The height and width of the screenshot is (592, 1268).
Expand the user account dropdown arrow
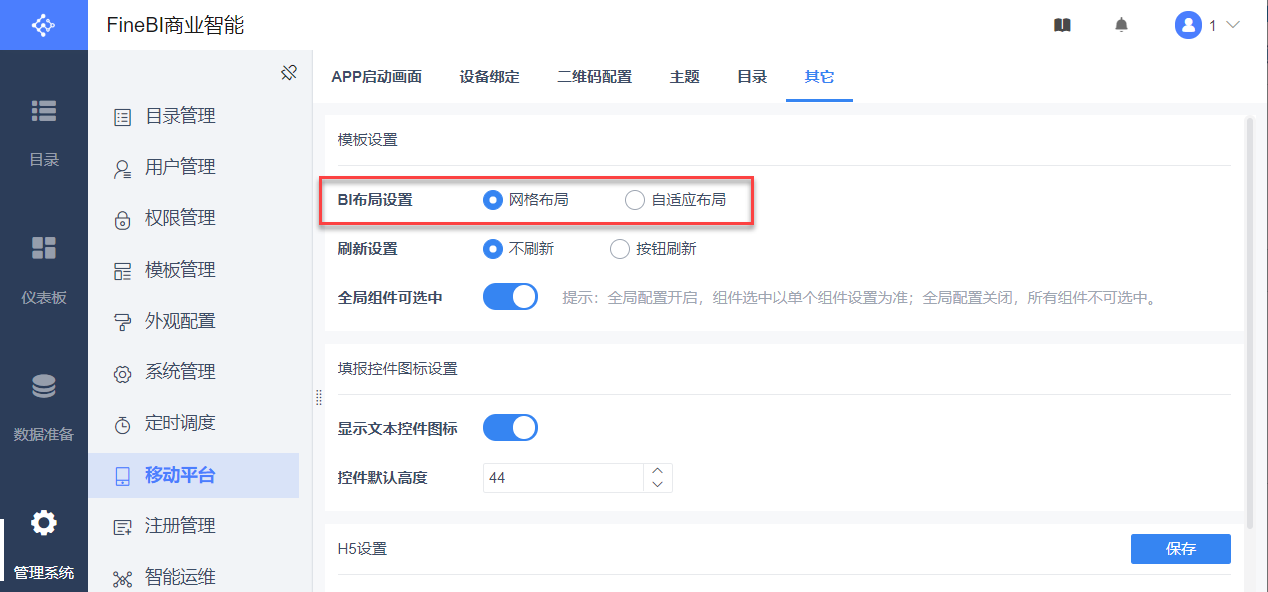coord(1232,25)
